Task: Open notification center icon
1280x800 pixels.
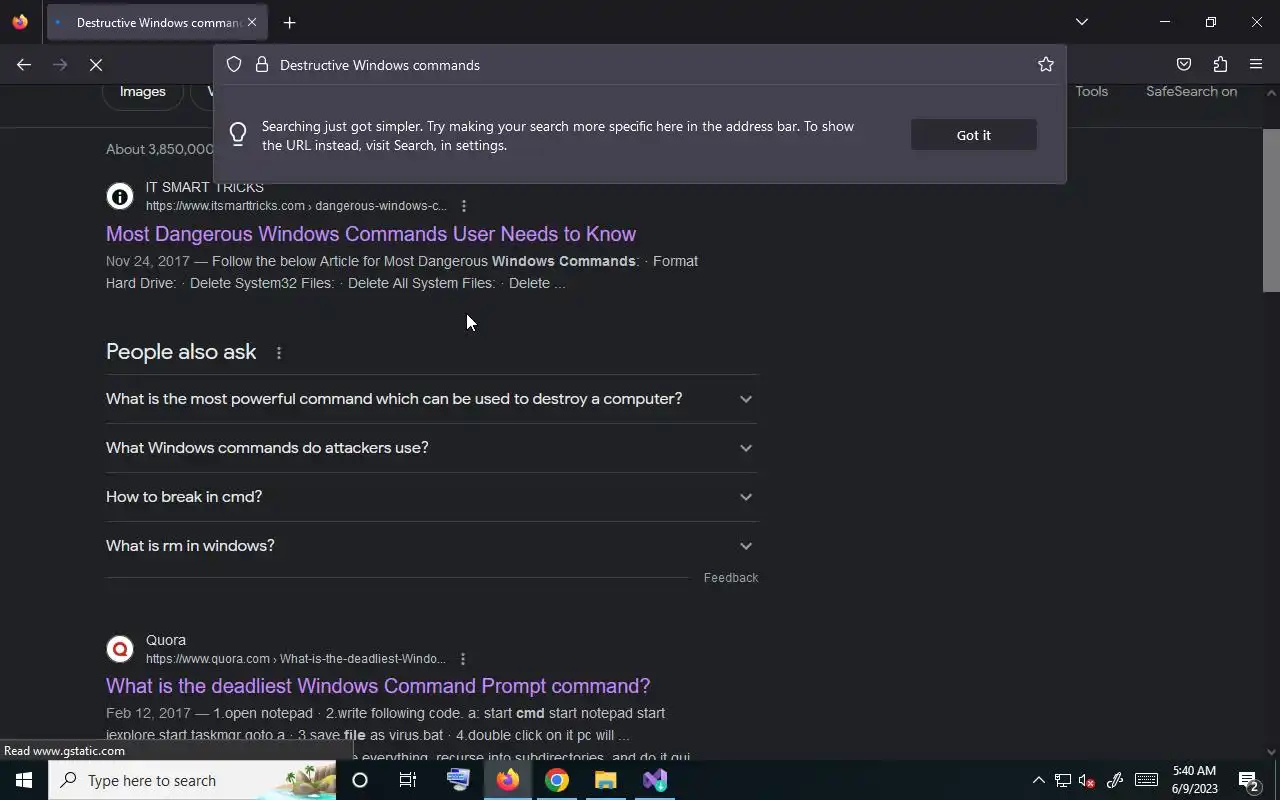Action: (x=1248, y=780)
